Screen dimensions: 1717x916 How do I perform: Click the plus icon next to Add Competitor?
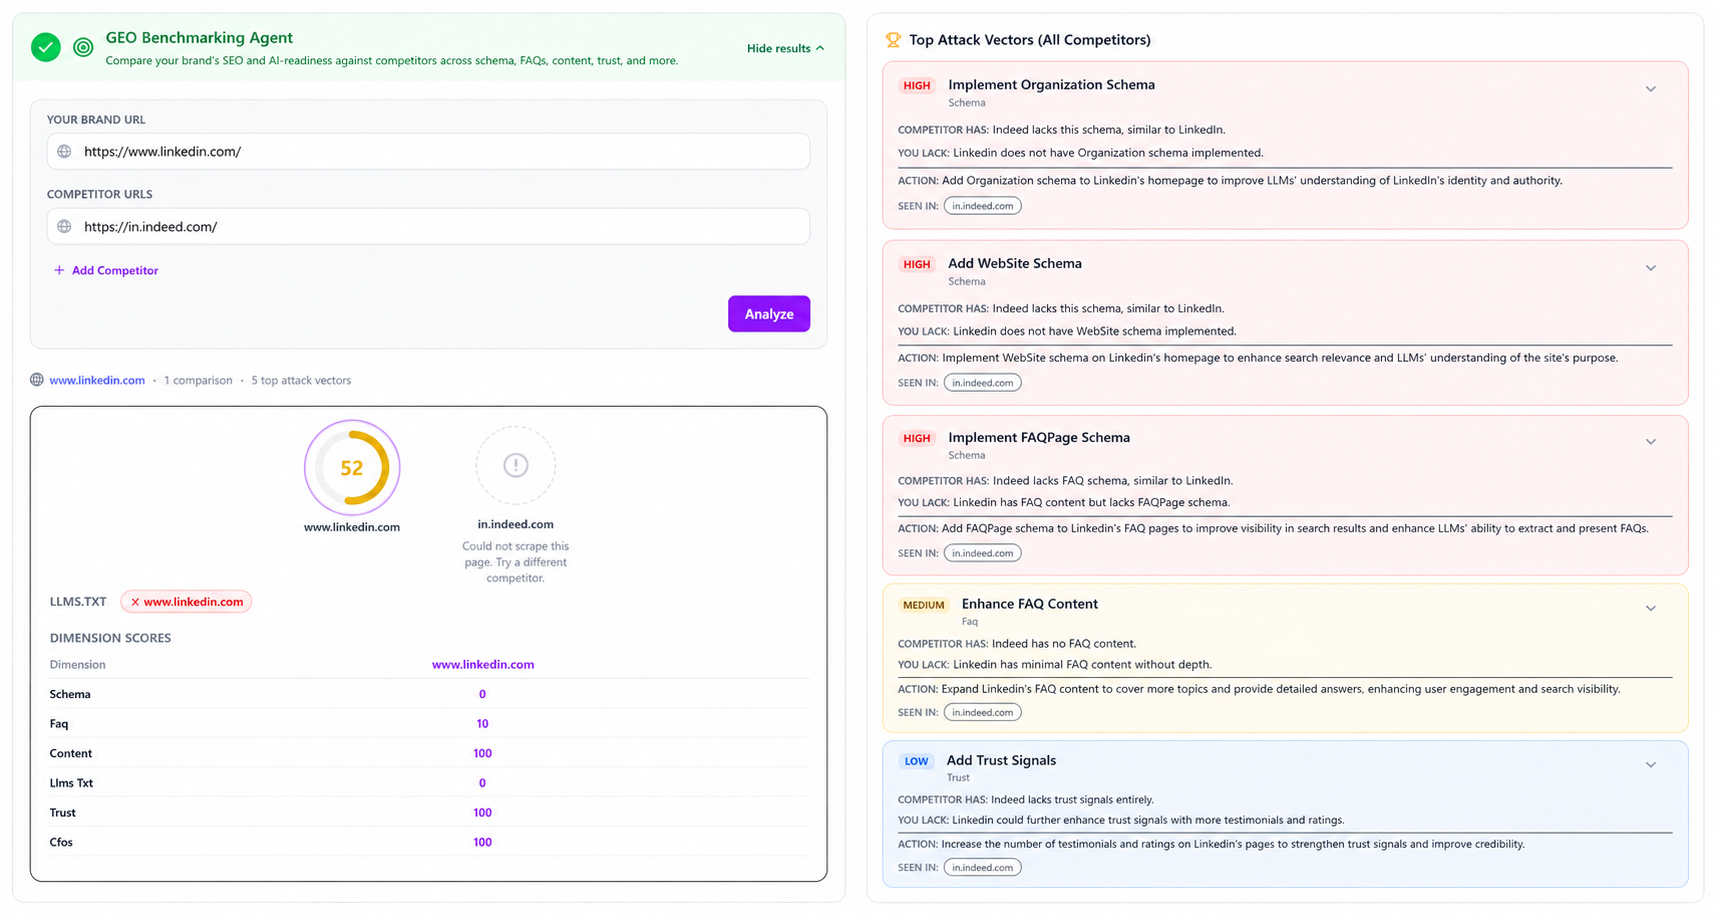pyautogui.click(x=59, y=271)
